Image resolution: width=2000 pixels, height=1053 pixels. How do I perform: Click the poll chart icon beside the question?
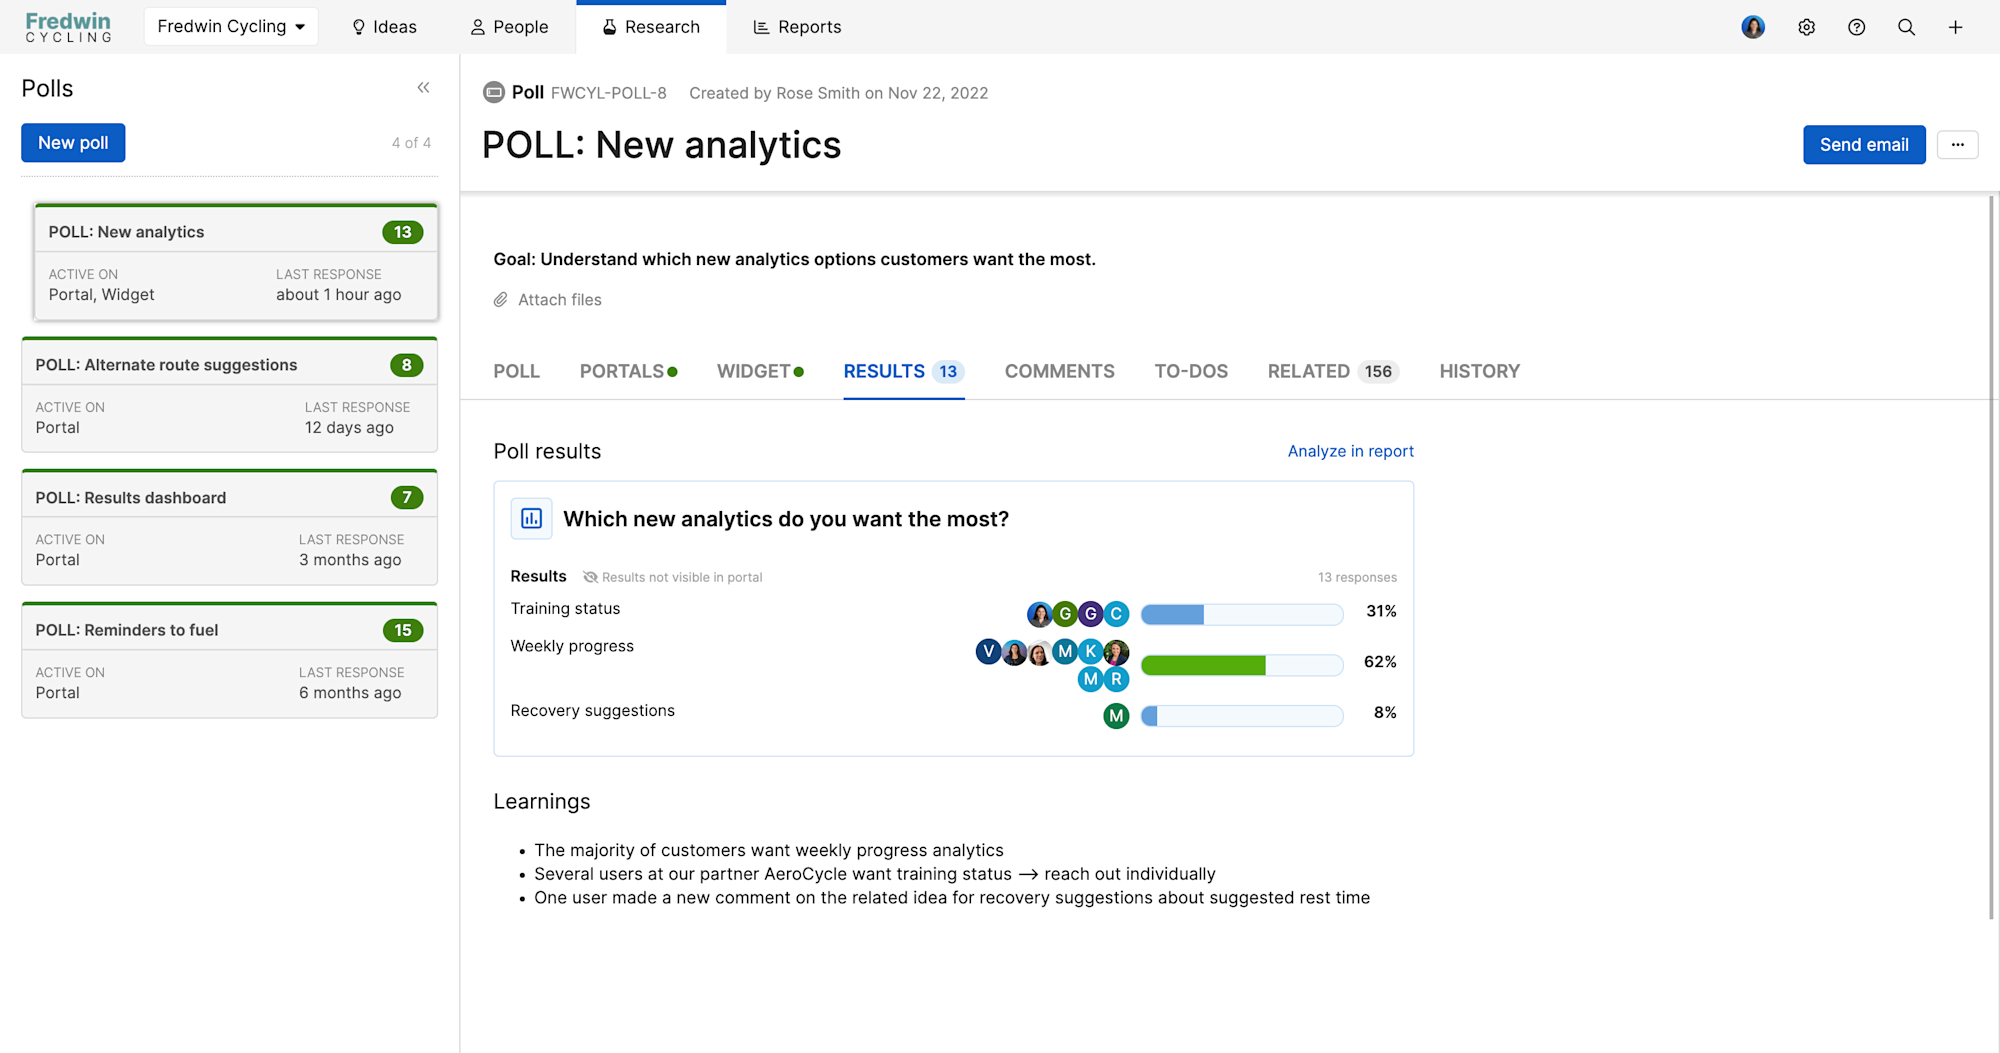tap(531, 518)
